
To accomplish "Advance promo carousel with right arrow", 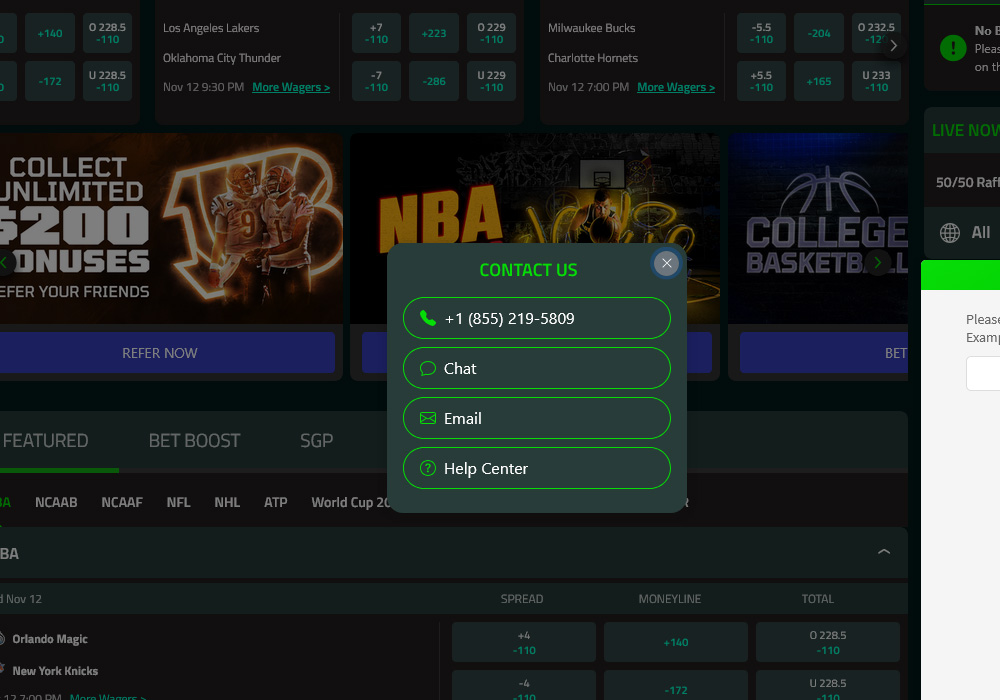I will pyautogui.click(x=877, y=263).
